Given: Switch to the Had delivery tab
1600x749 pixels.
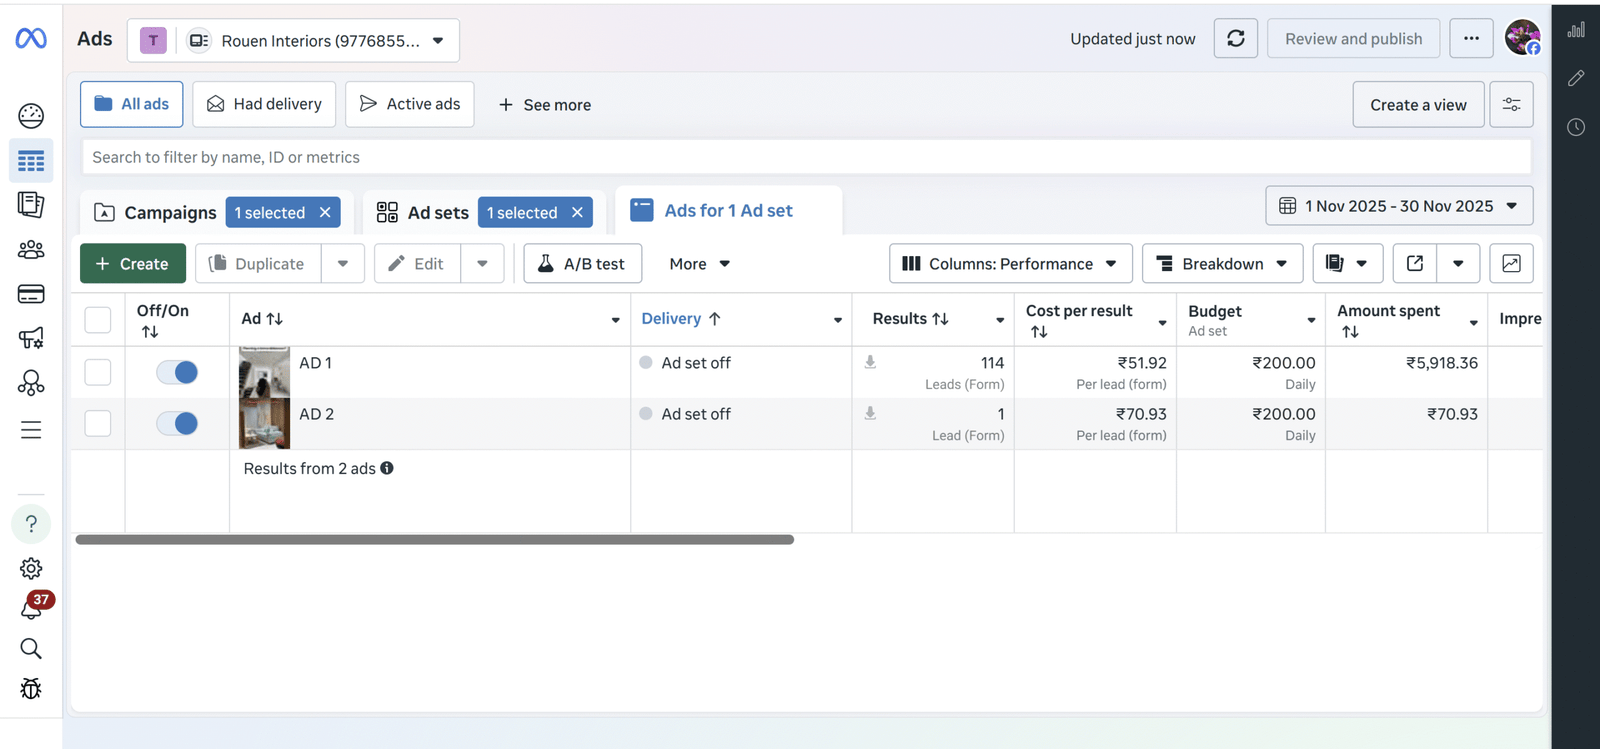Looking at the screenshot, I should coord(264,104).
